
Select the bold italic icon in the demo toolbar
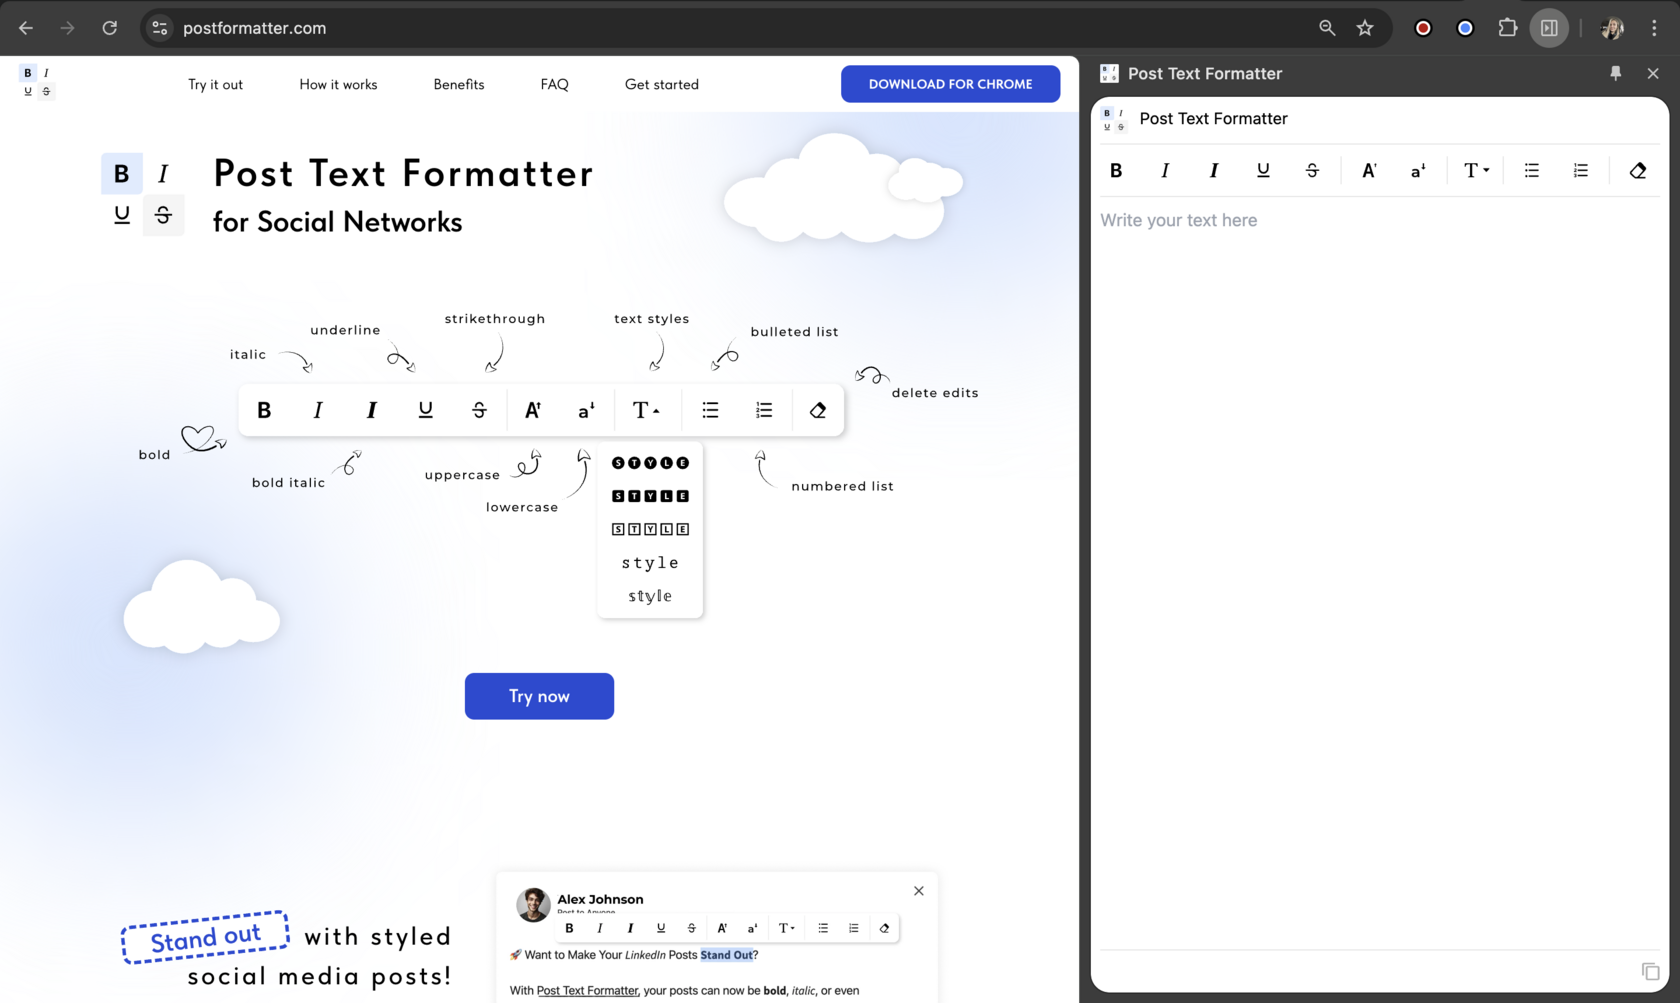(x=371, y=409)
